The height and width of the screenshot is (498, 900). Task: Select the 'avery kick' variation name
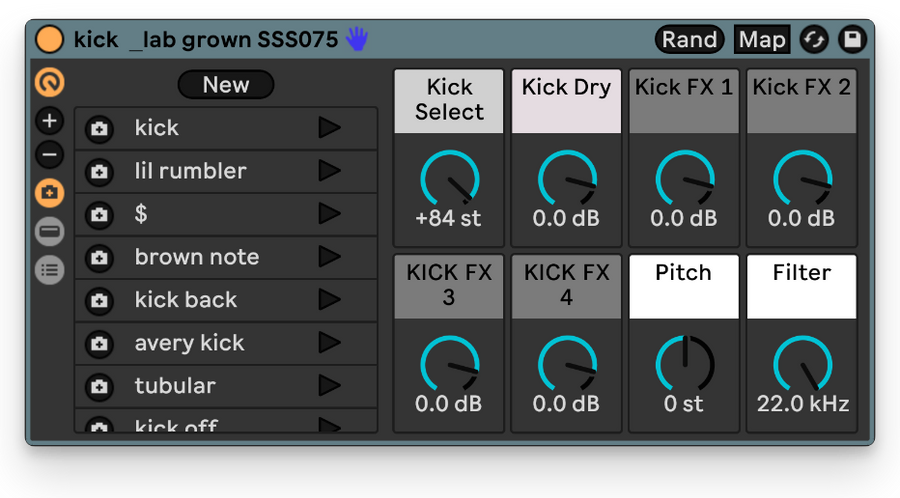tap(189, 343)
